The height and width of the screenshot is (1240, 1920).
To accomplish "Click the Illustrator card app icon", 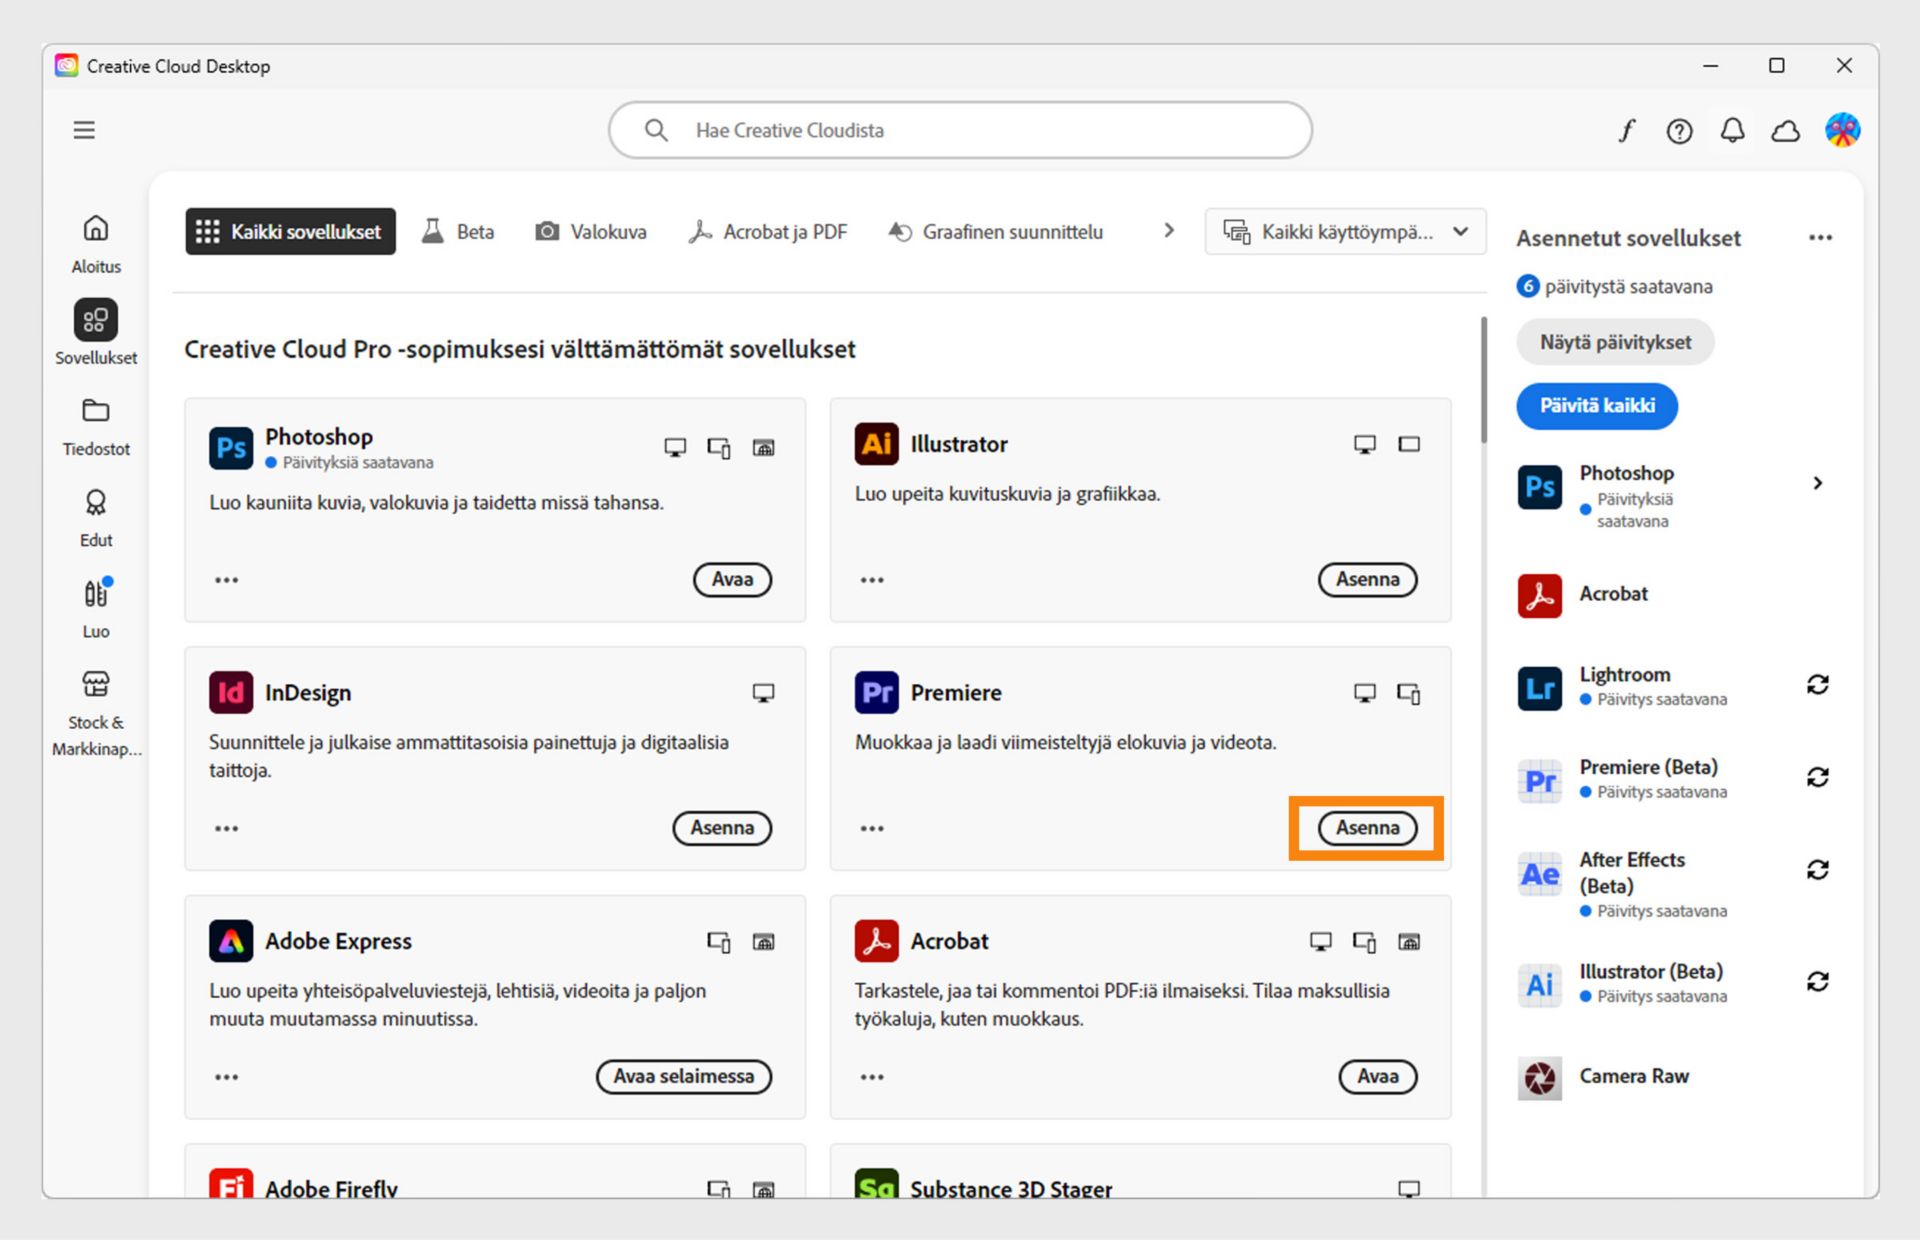I will point(876,443).
